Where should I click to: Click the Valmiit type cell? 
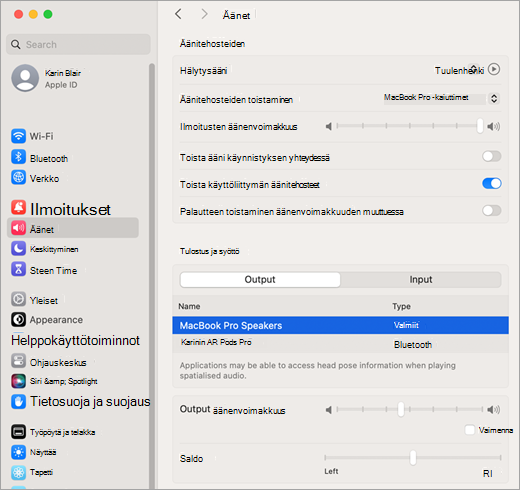[406, 325]
